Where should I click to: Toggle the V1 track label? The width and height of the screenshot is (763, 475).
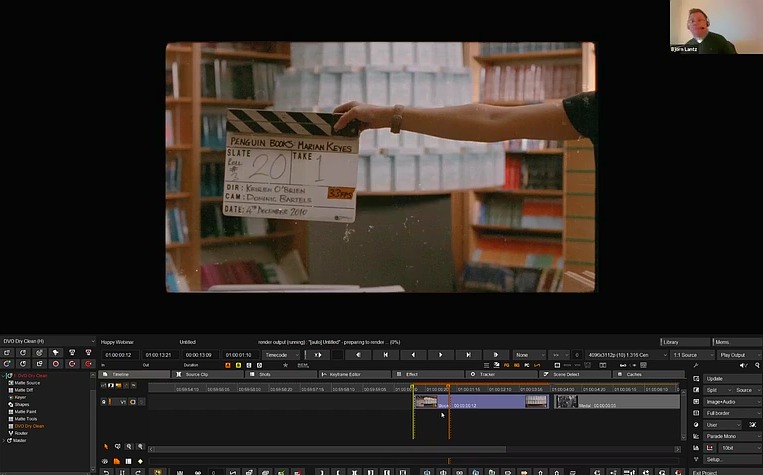point(123,402)
